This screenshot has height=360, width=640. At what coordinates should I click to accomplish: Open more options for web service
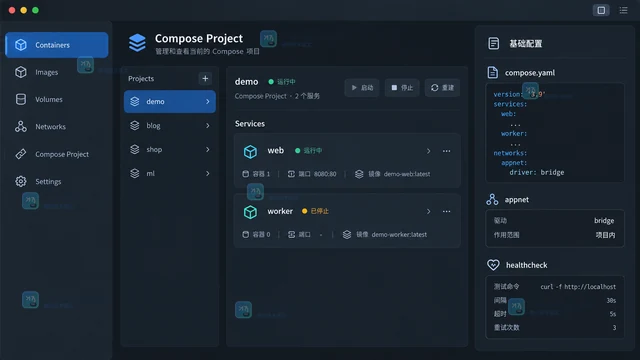tap(447, 151)
